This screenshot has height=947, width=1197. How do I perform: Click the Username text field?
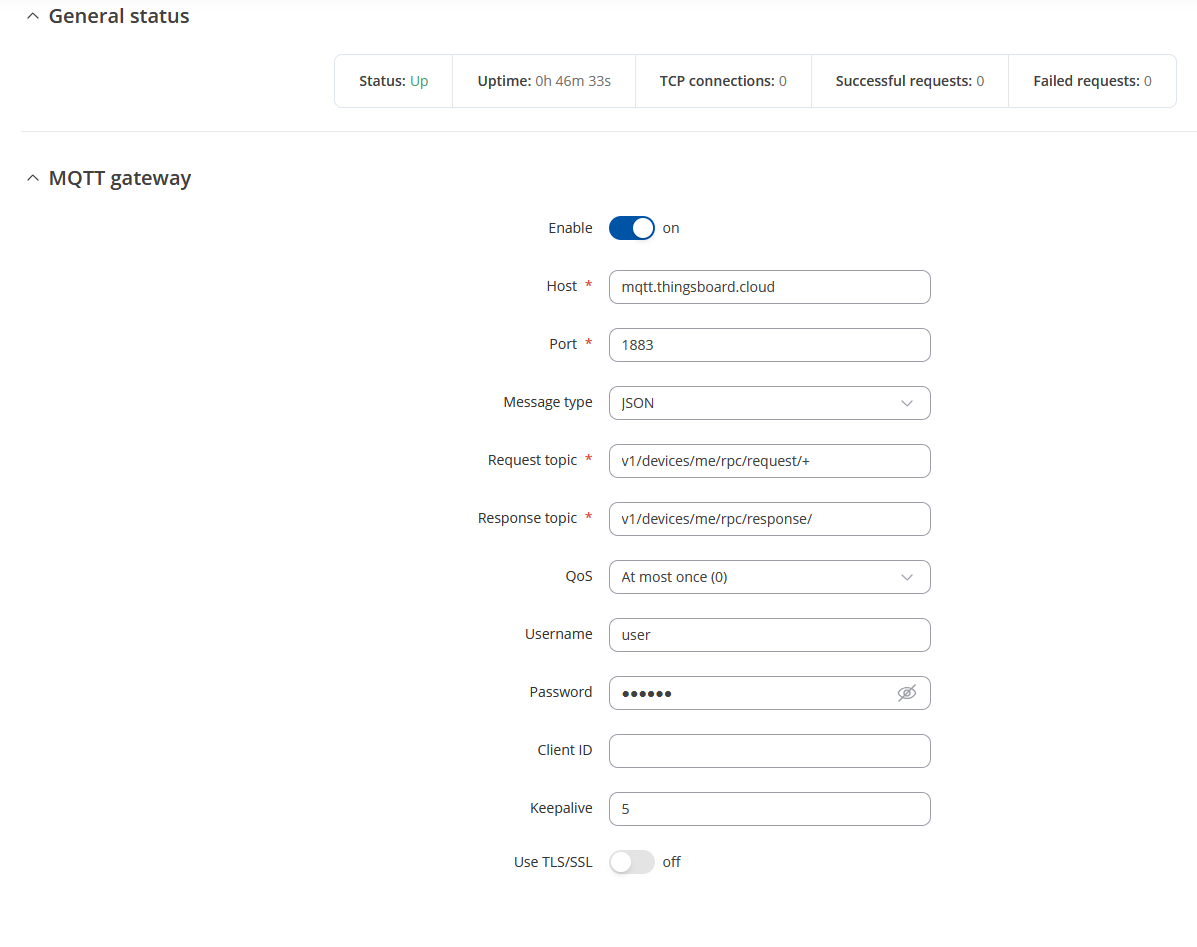coord(769,635)
